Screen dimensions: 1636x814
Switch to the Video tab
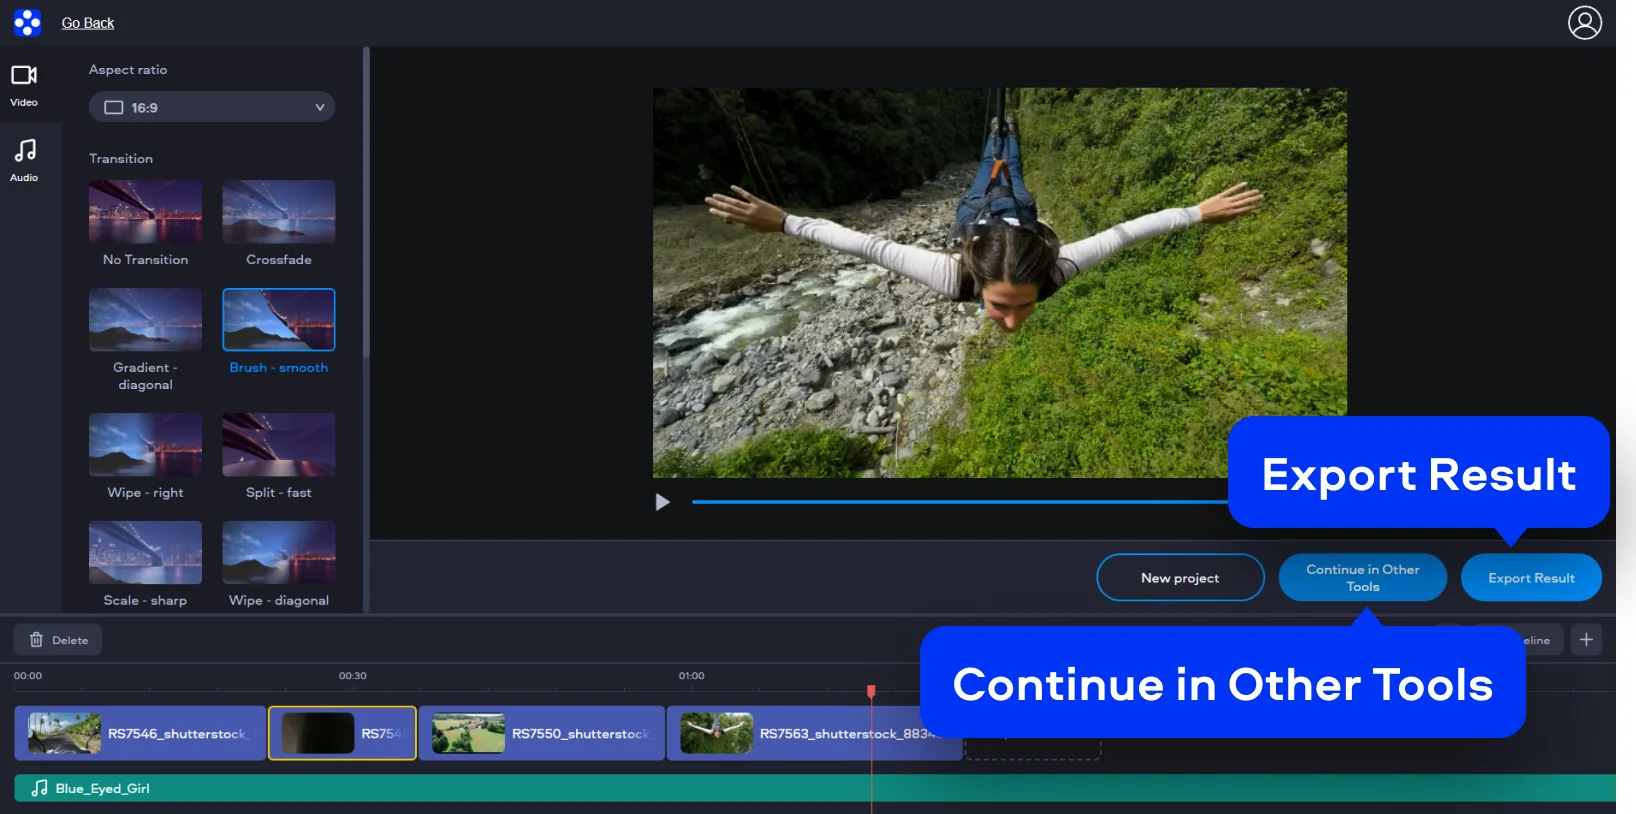(x=24, y=85)
